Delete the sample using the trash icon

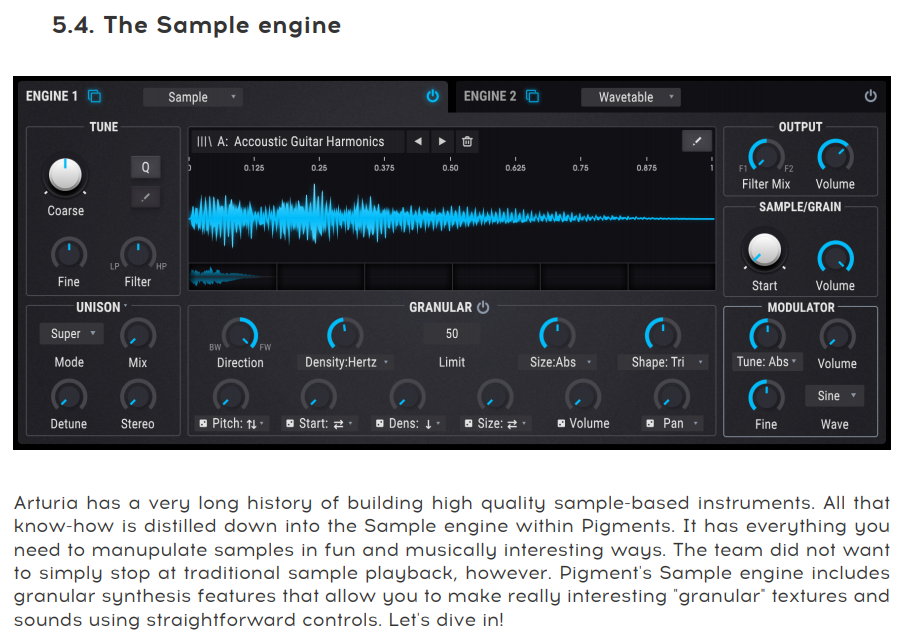coord(467,142)
